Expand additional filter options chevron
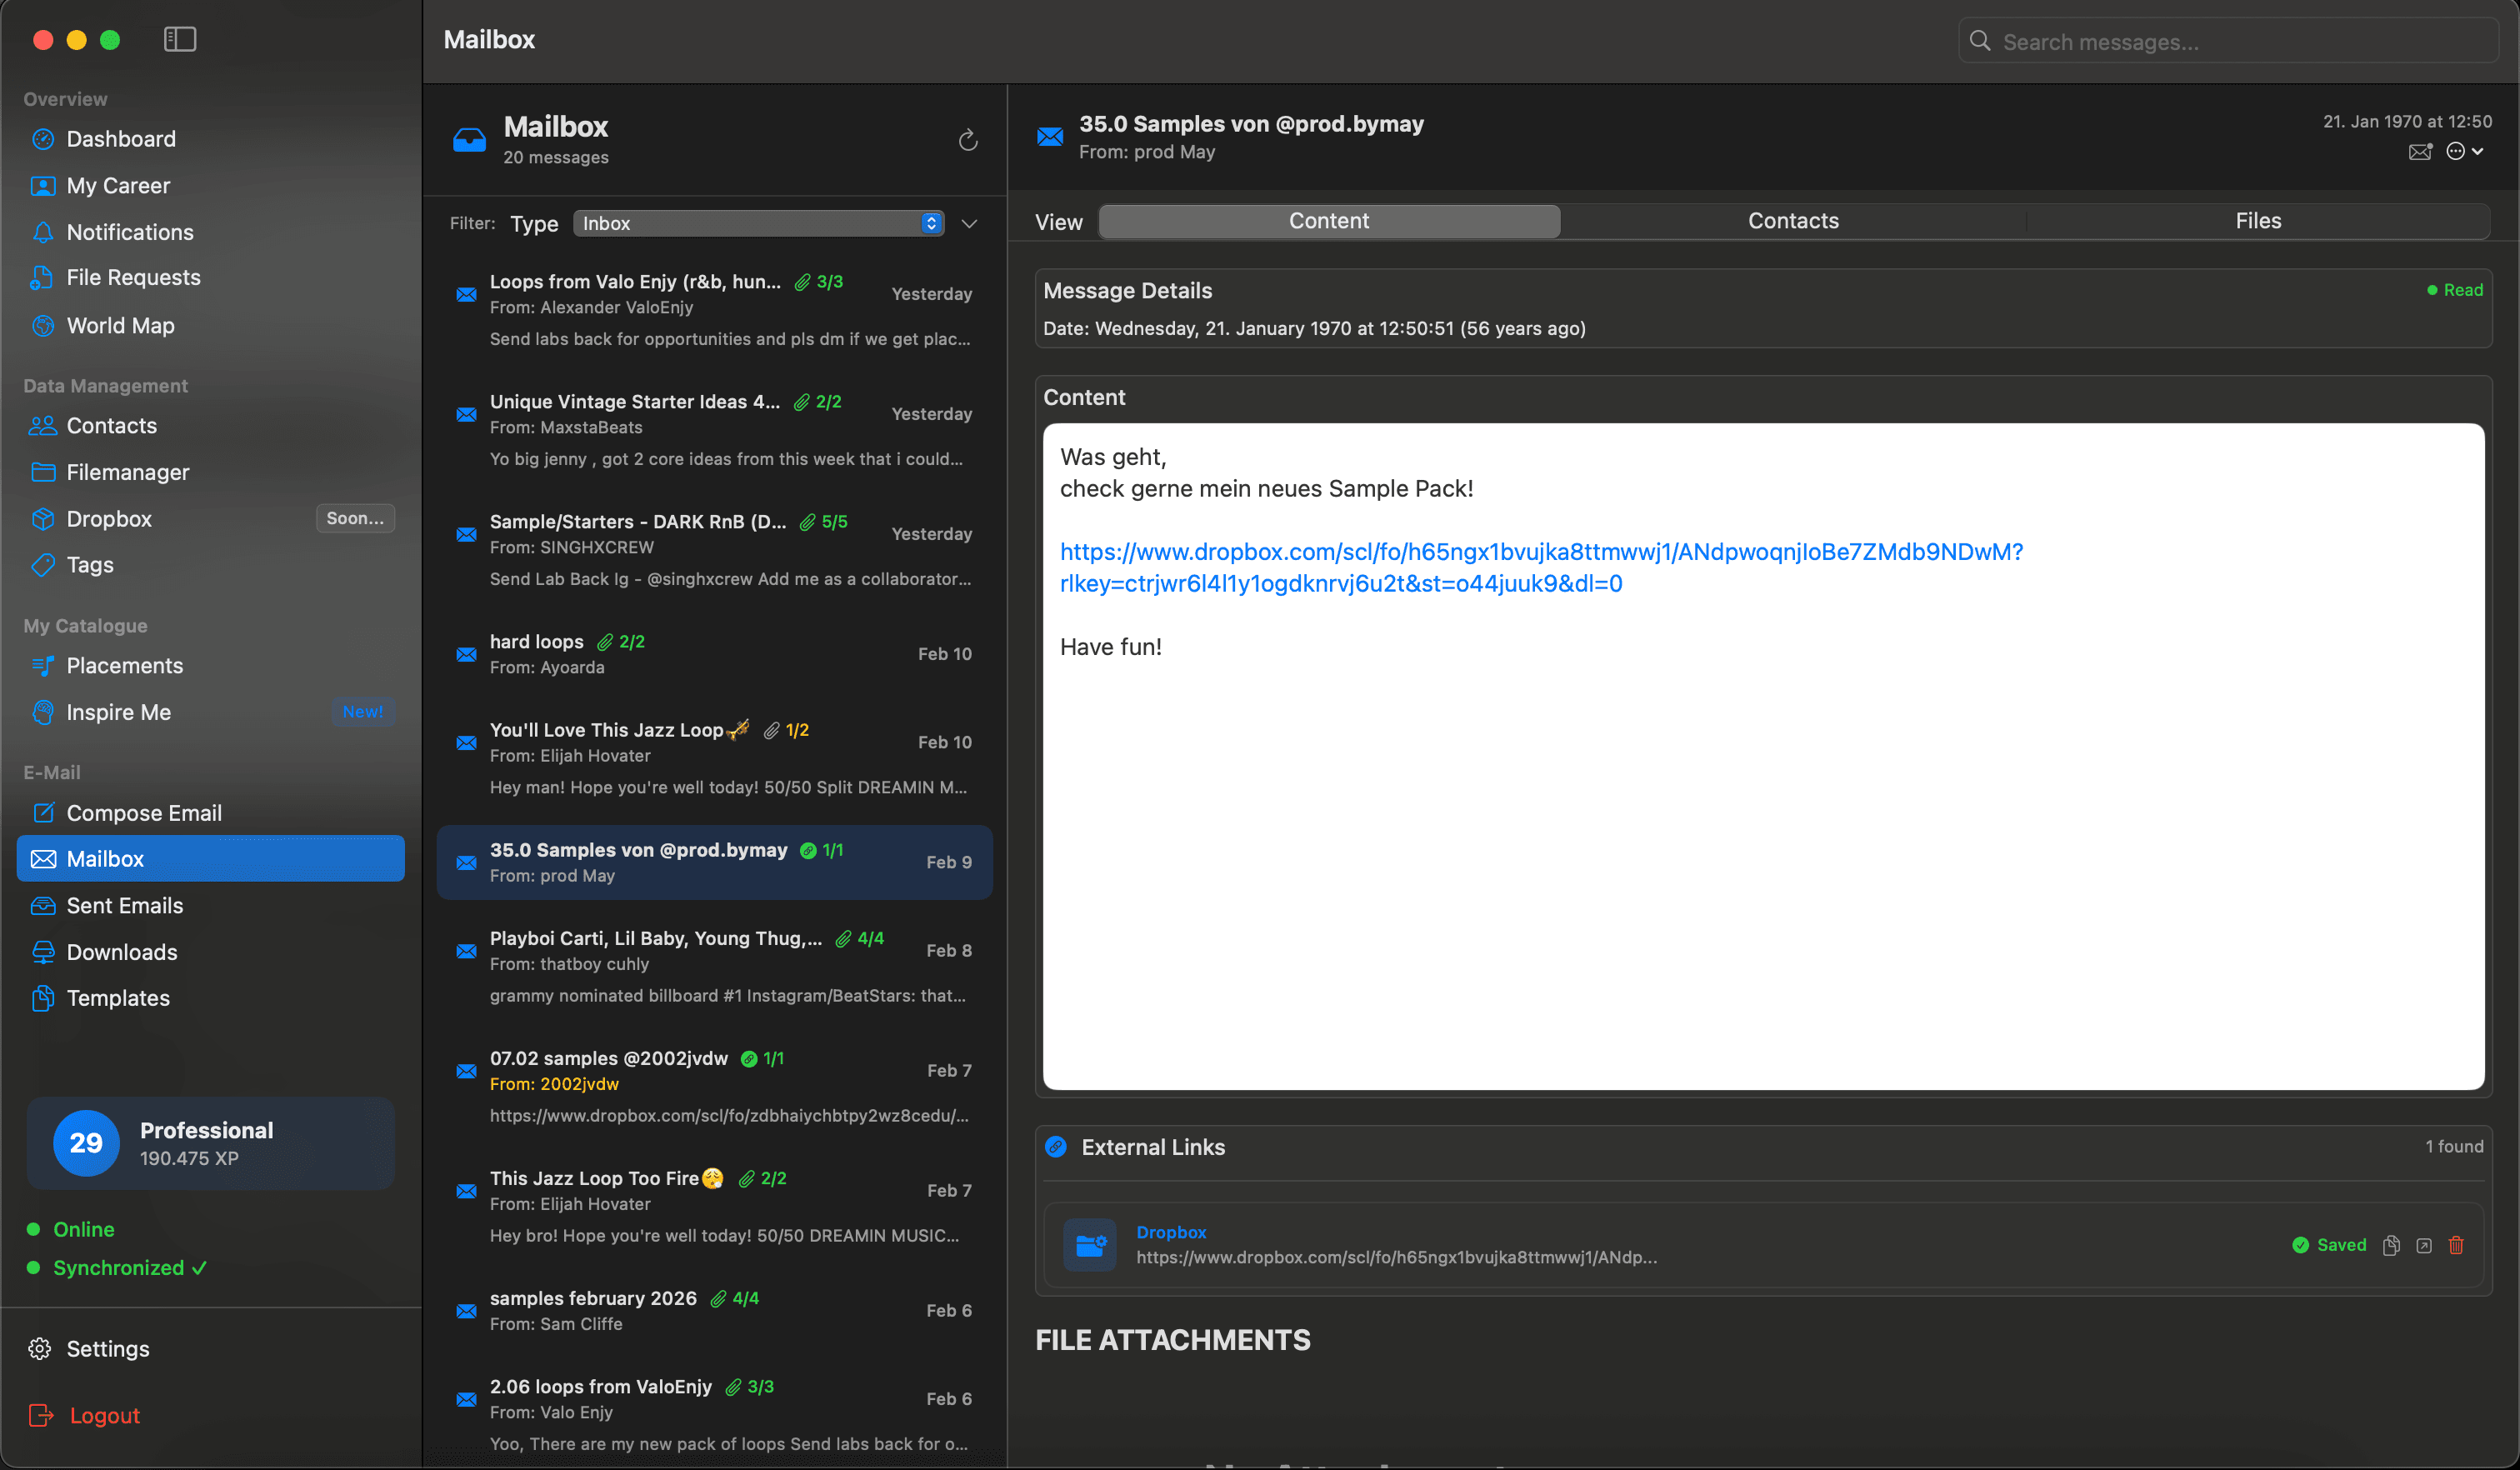Screen dimensions: 2520x1470 pos(968,223)
